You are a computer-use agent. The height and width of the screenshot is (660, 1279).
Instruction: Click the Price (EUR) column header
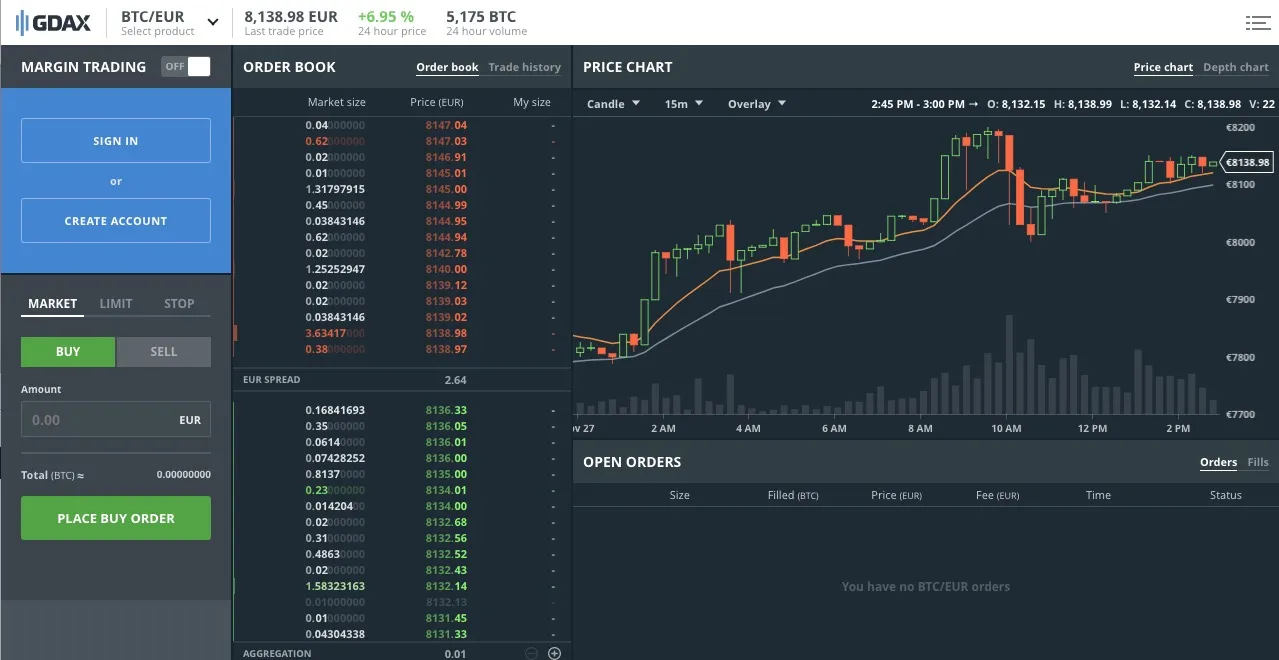pos(436,102)
